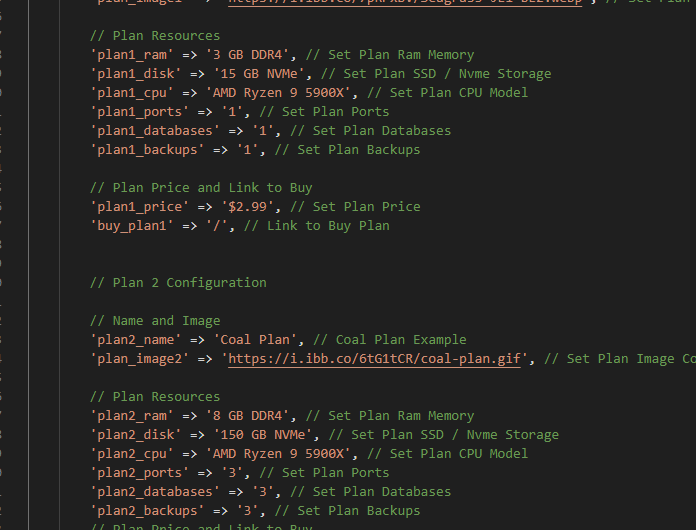
Task: Place cursor on the 'buy_plan1' key
Action: coord(128,226)
